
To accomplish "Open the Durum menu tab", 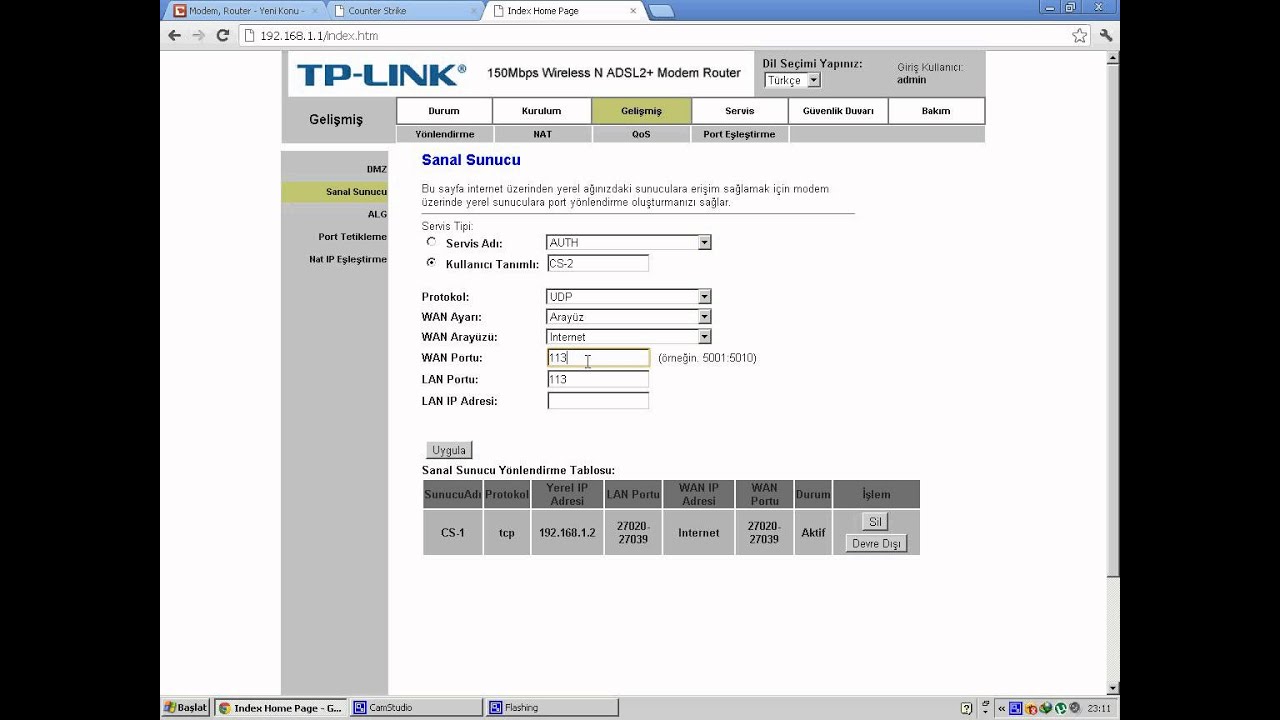I will pos(444,111).
